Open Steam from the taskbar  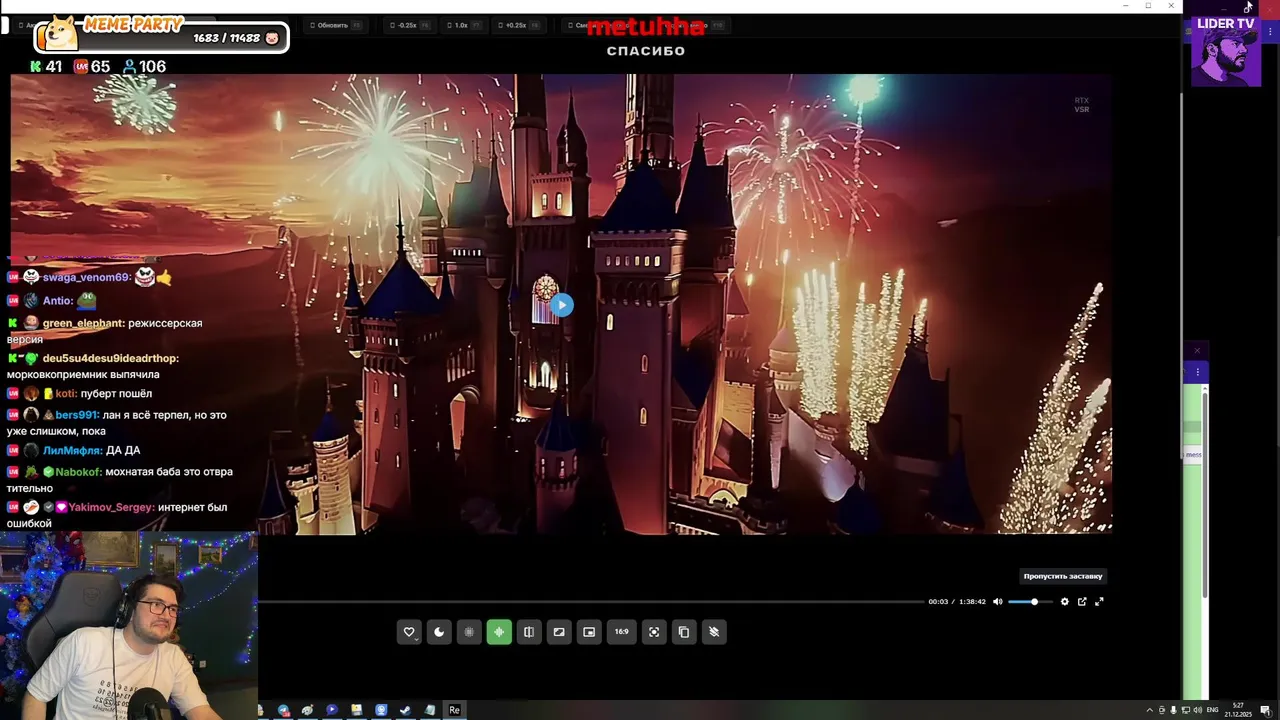[405, 710]
